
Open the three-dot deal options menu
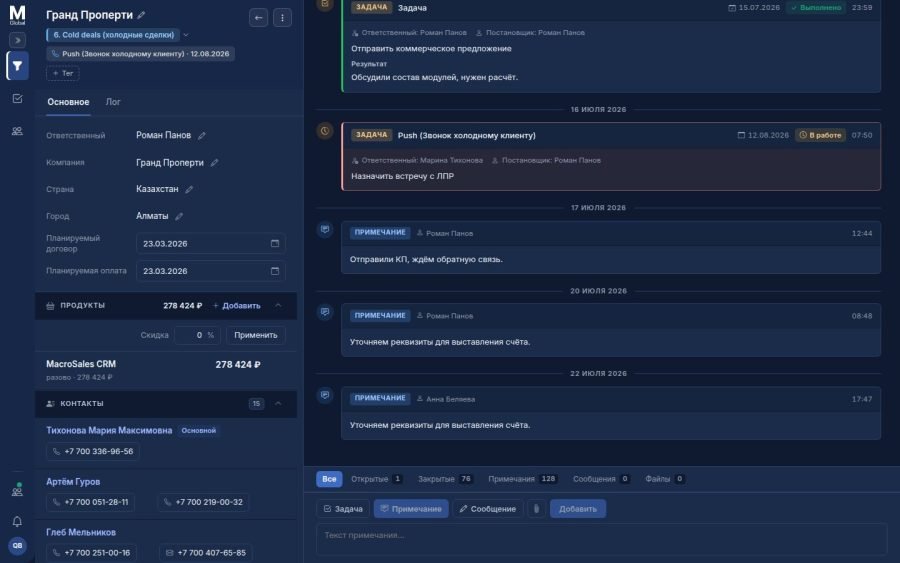(x=282, y=18)
